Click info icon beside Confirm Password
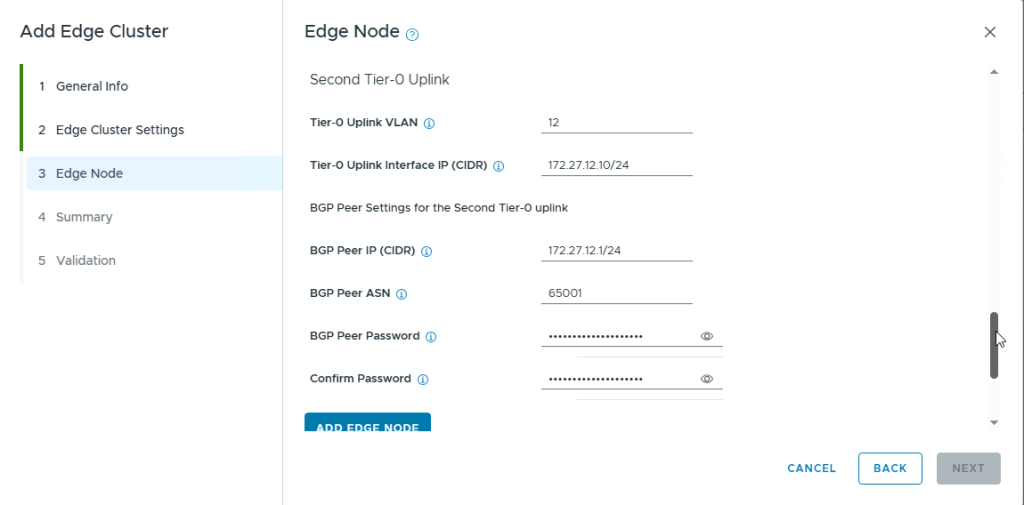 (423, 380)
